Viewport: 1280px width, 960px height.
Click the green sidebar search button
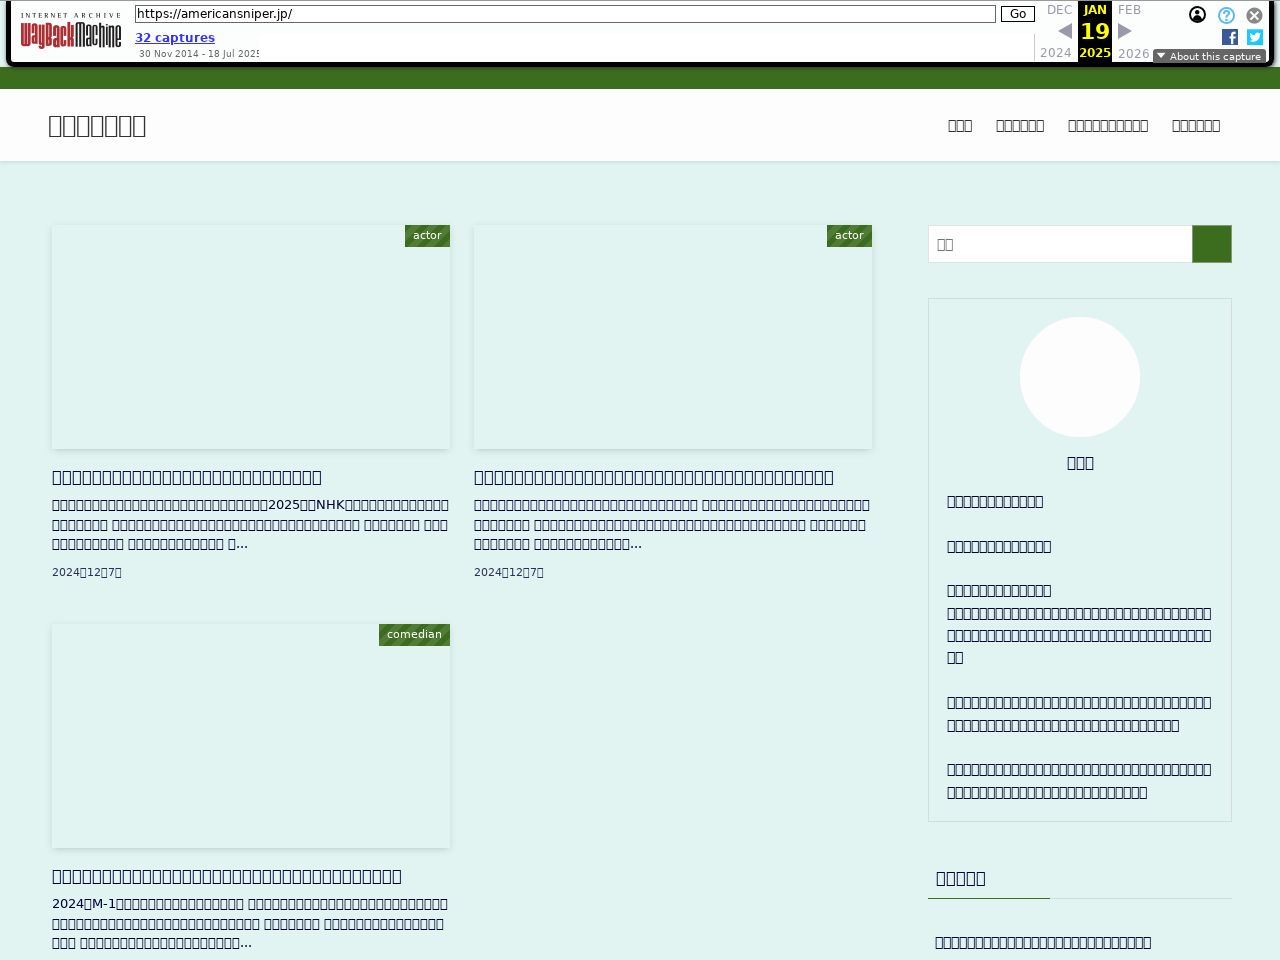pyautogui.click(x=1211, y=244)
